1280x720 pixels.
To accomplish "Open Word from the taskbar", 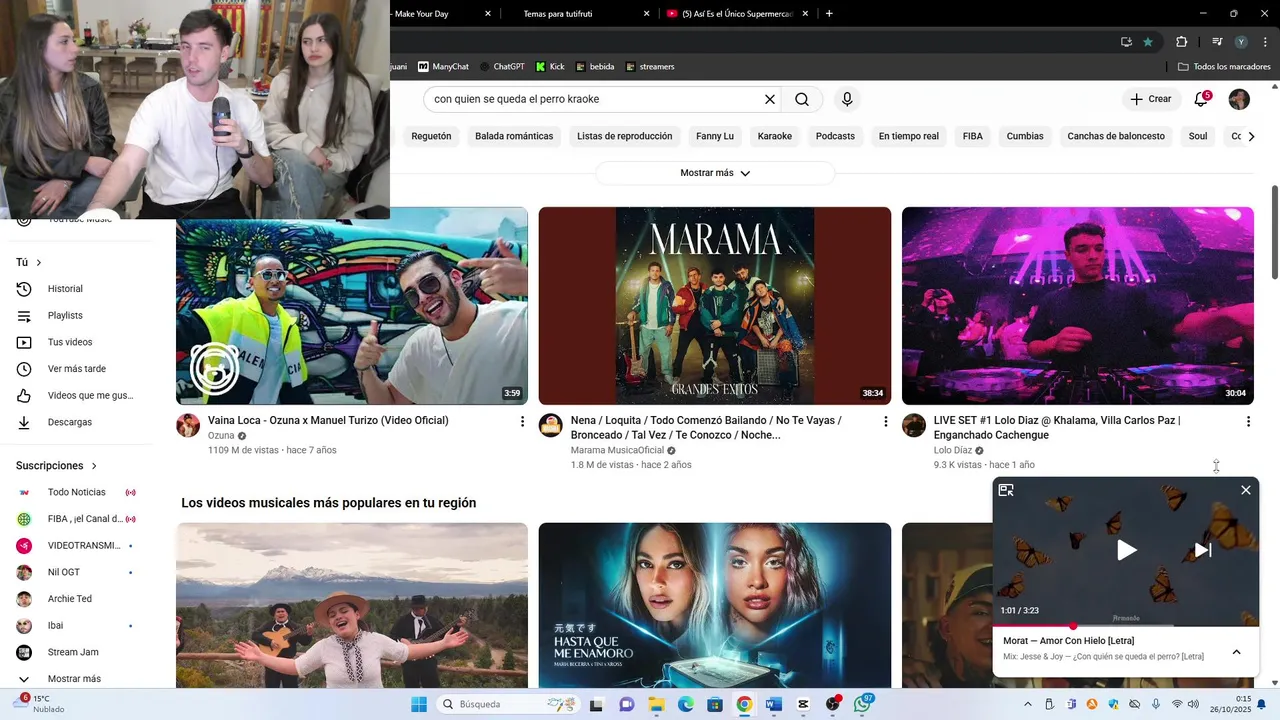I will click(773, 704).
